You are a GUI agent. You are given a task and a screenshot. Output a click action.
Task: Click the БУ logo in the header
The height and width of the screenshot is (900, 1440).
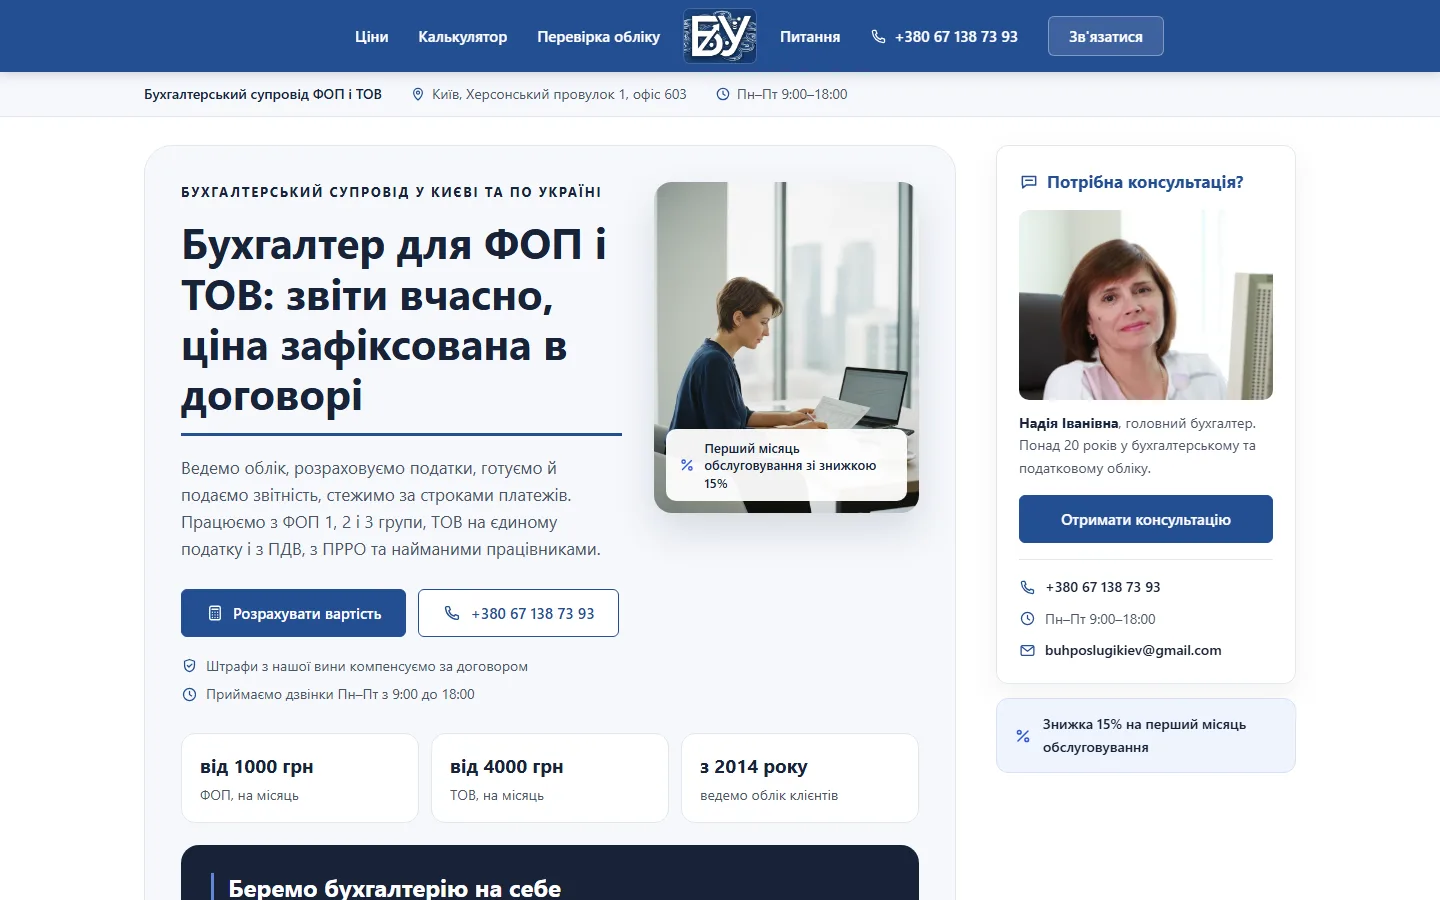click(x=720, y=36)
